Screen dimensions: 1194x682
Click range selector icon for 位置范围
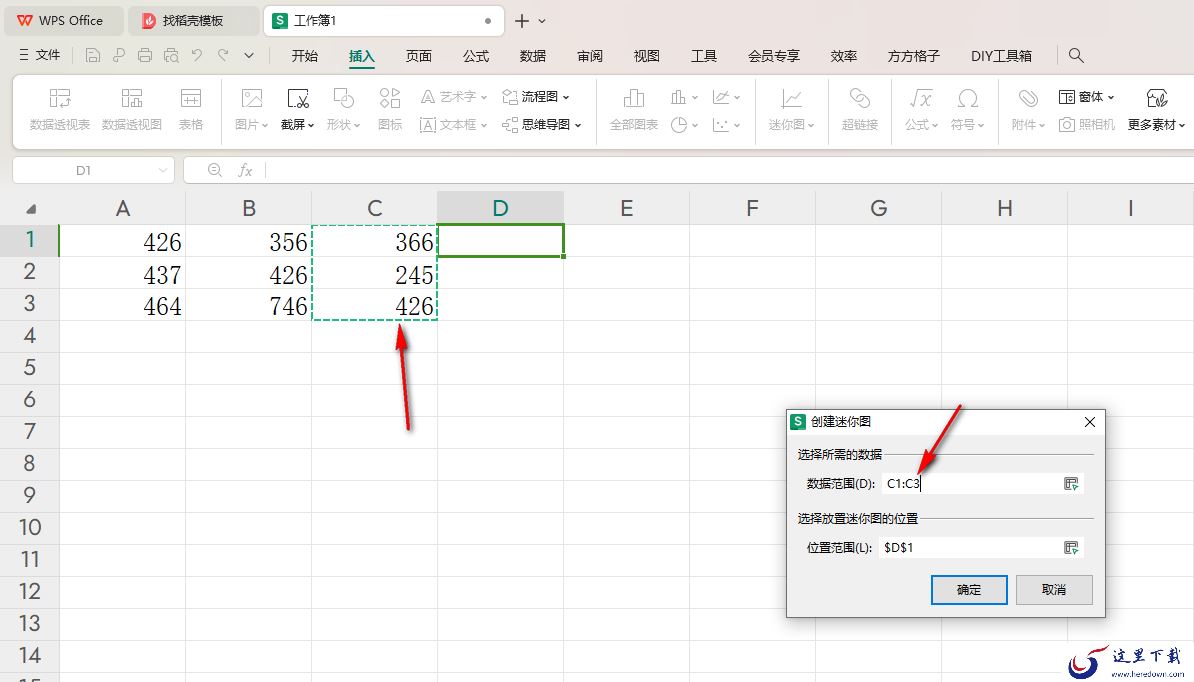click(x=1071, y=547)
